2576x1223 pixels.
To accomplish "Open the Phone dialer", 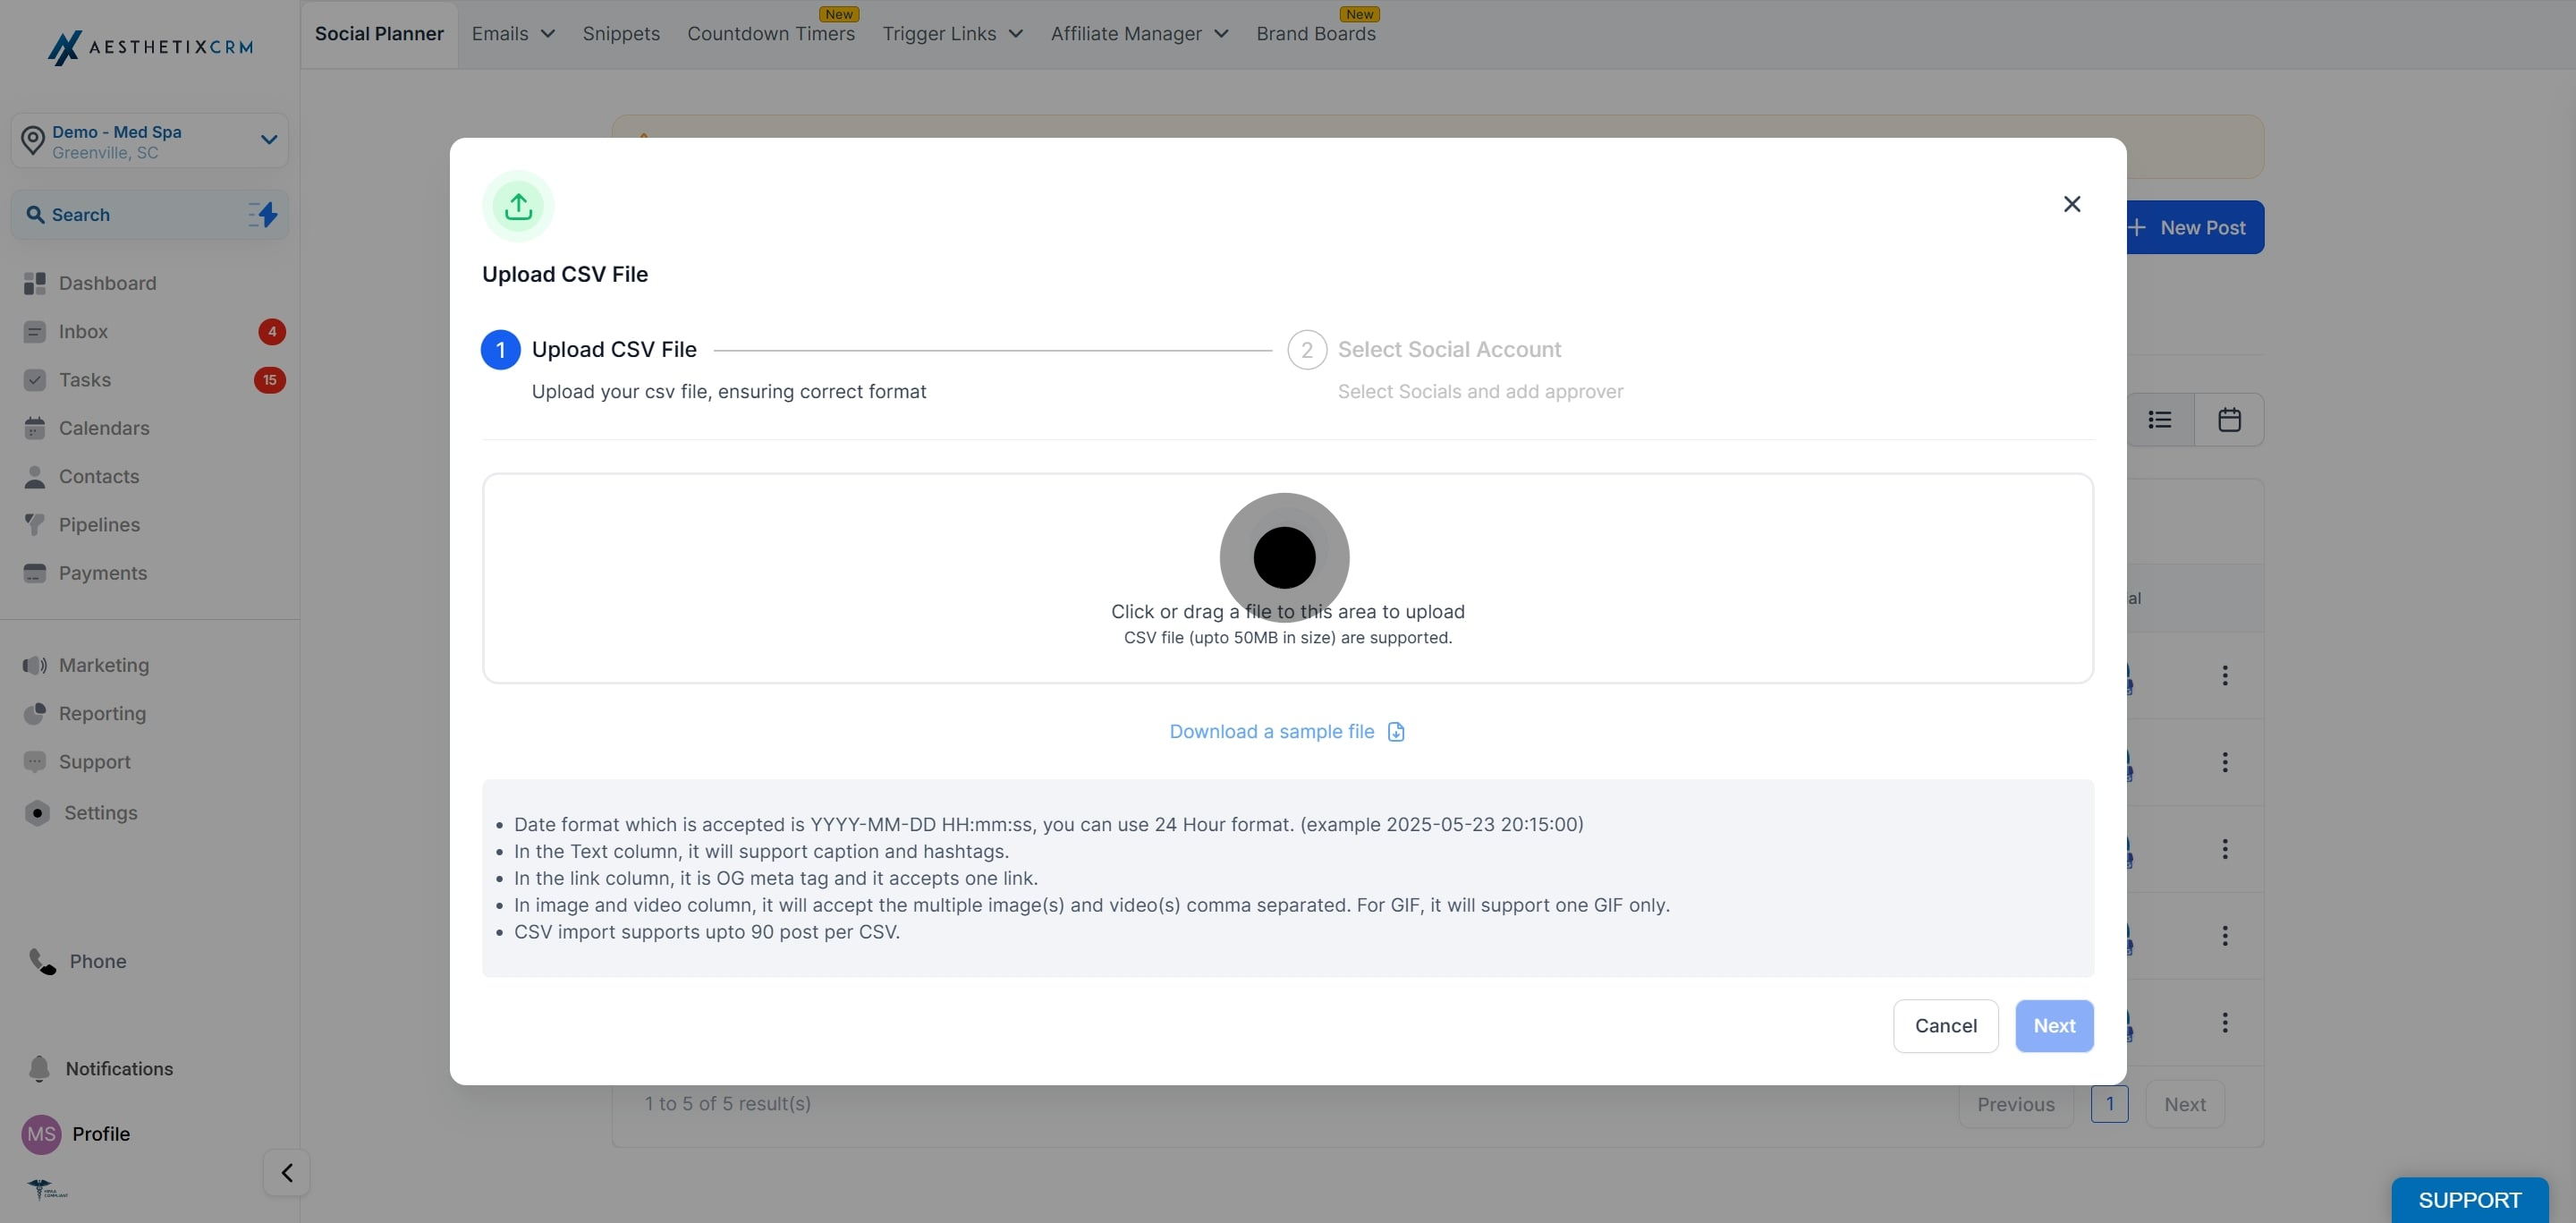I will click(x=78, y=961).
